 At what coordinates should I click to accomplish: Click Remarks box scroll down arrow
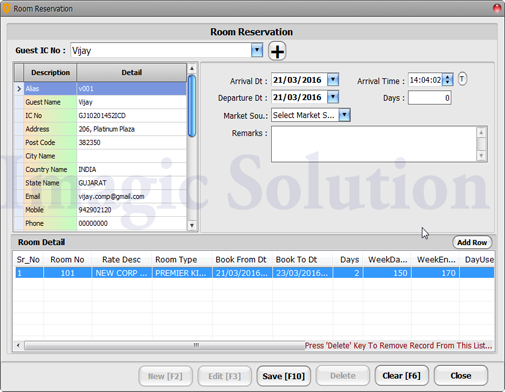click(x=481, y=155)
